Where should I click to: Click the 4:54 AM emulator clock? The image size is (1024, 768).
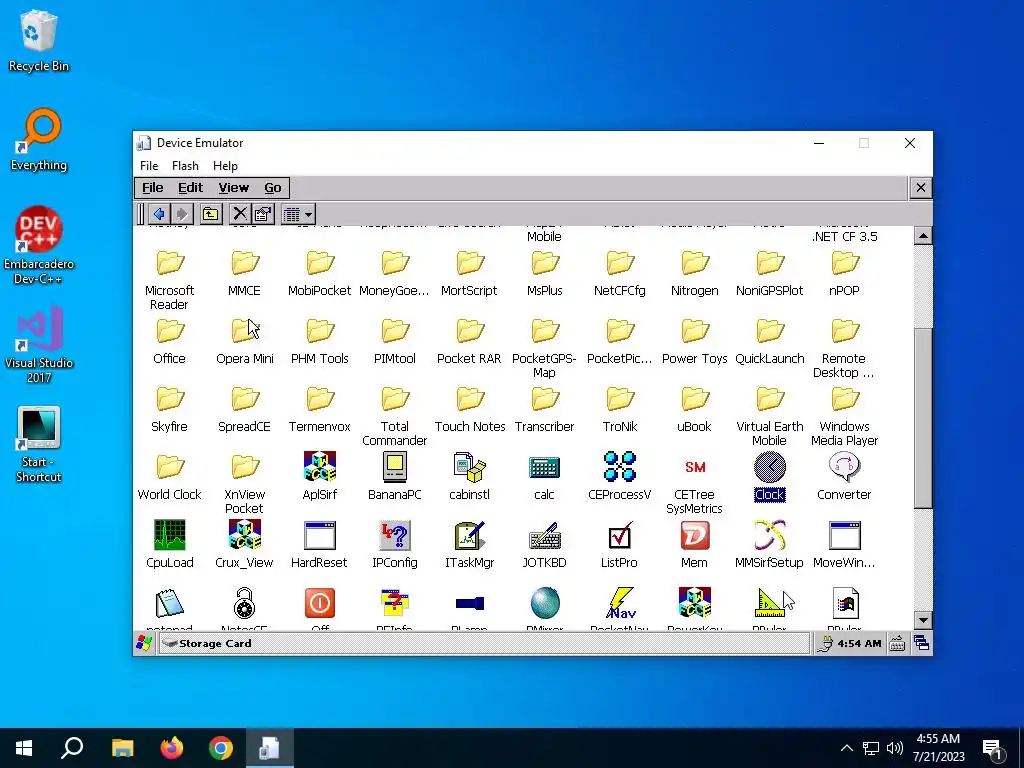[x=859, y=643]
